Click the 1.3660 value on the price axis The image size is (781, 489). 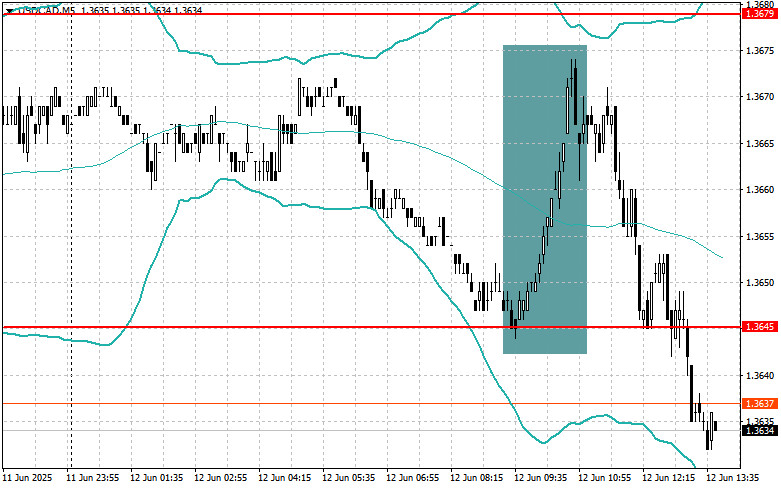pyautogui.click(x=760, y=190)
